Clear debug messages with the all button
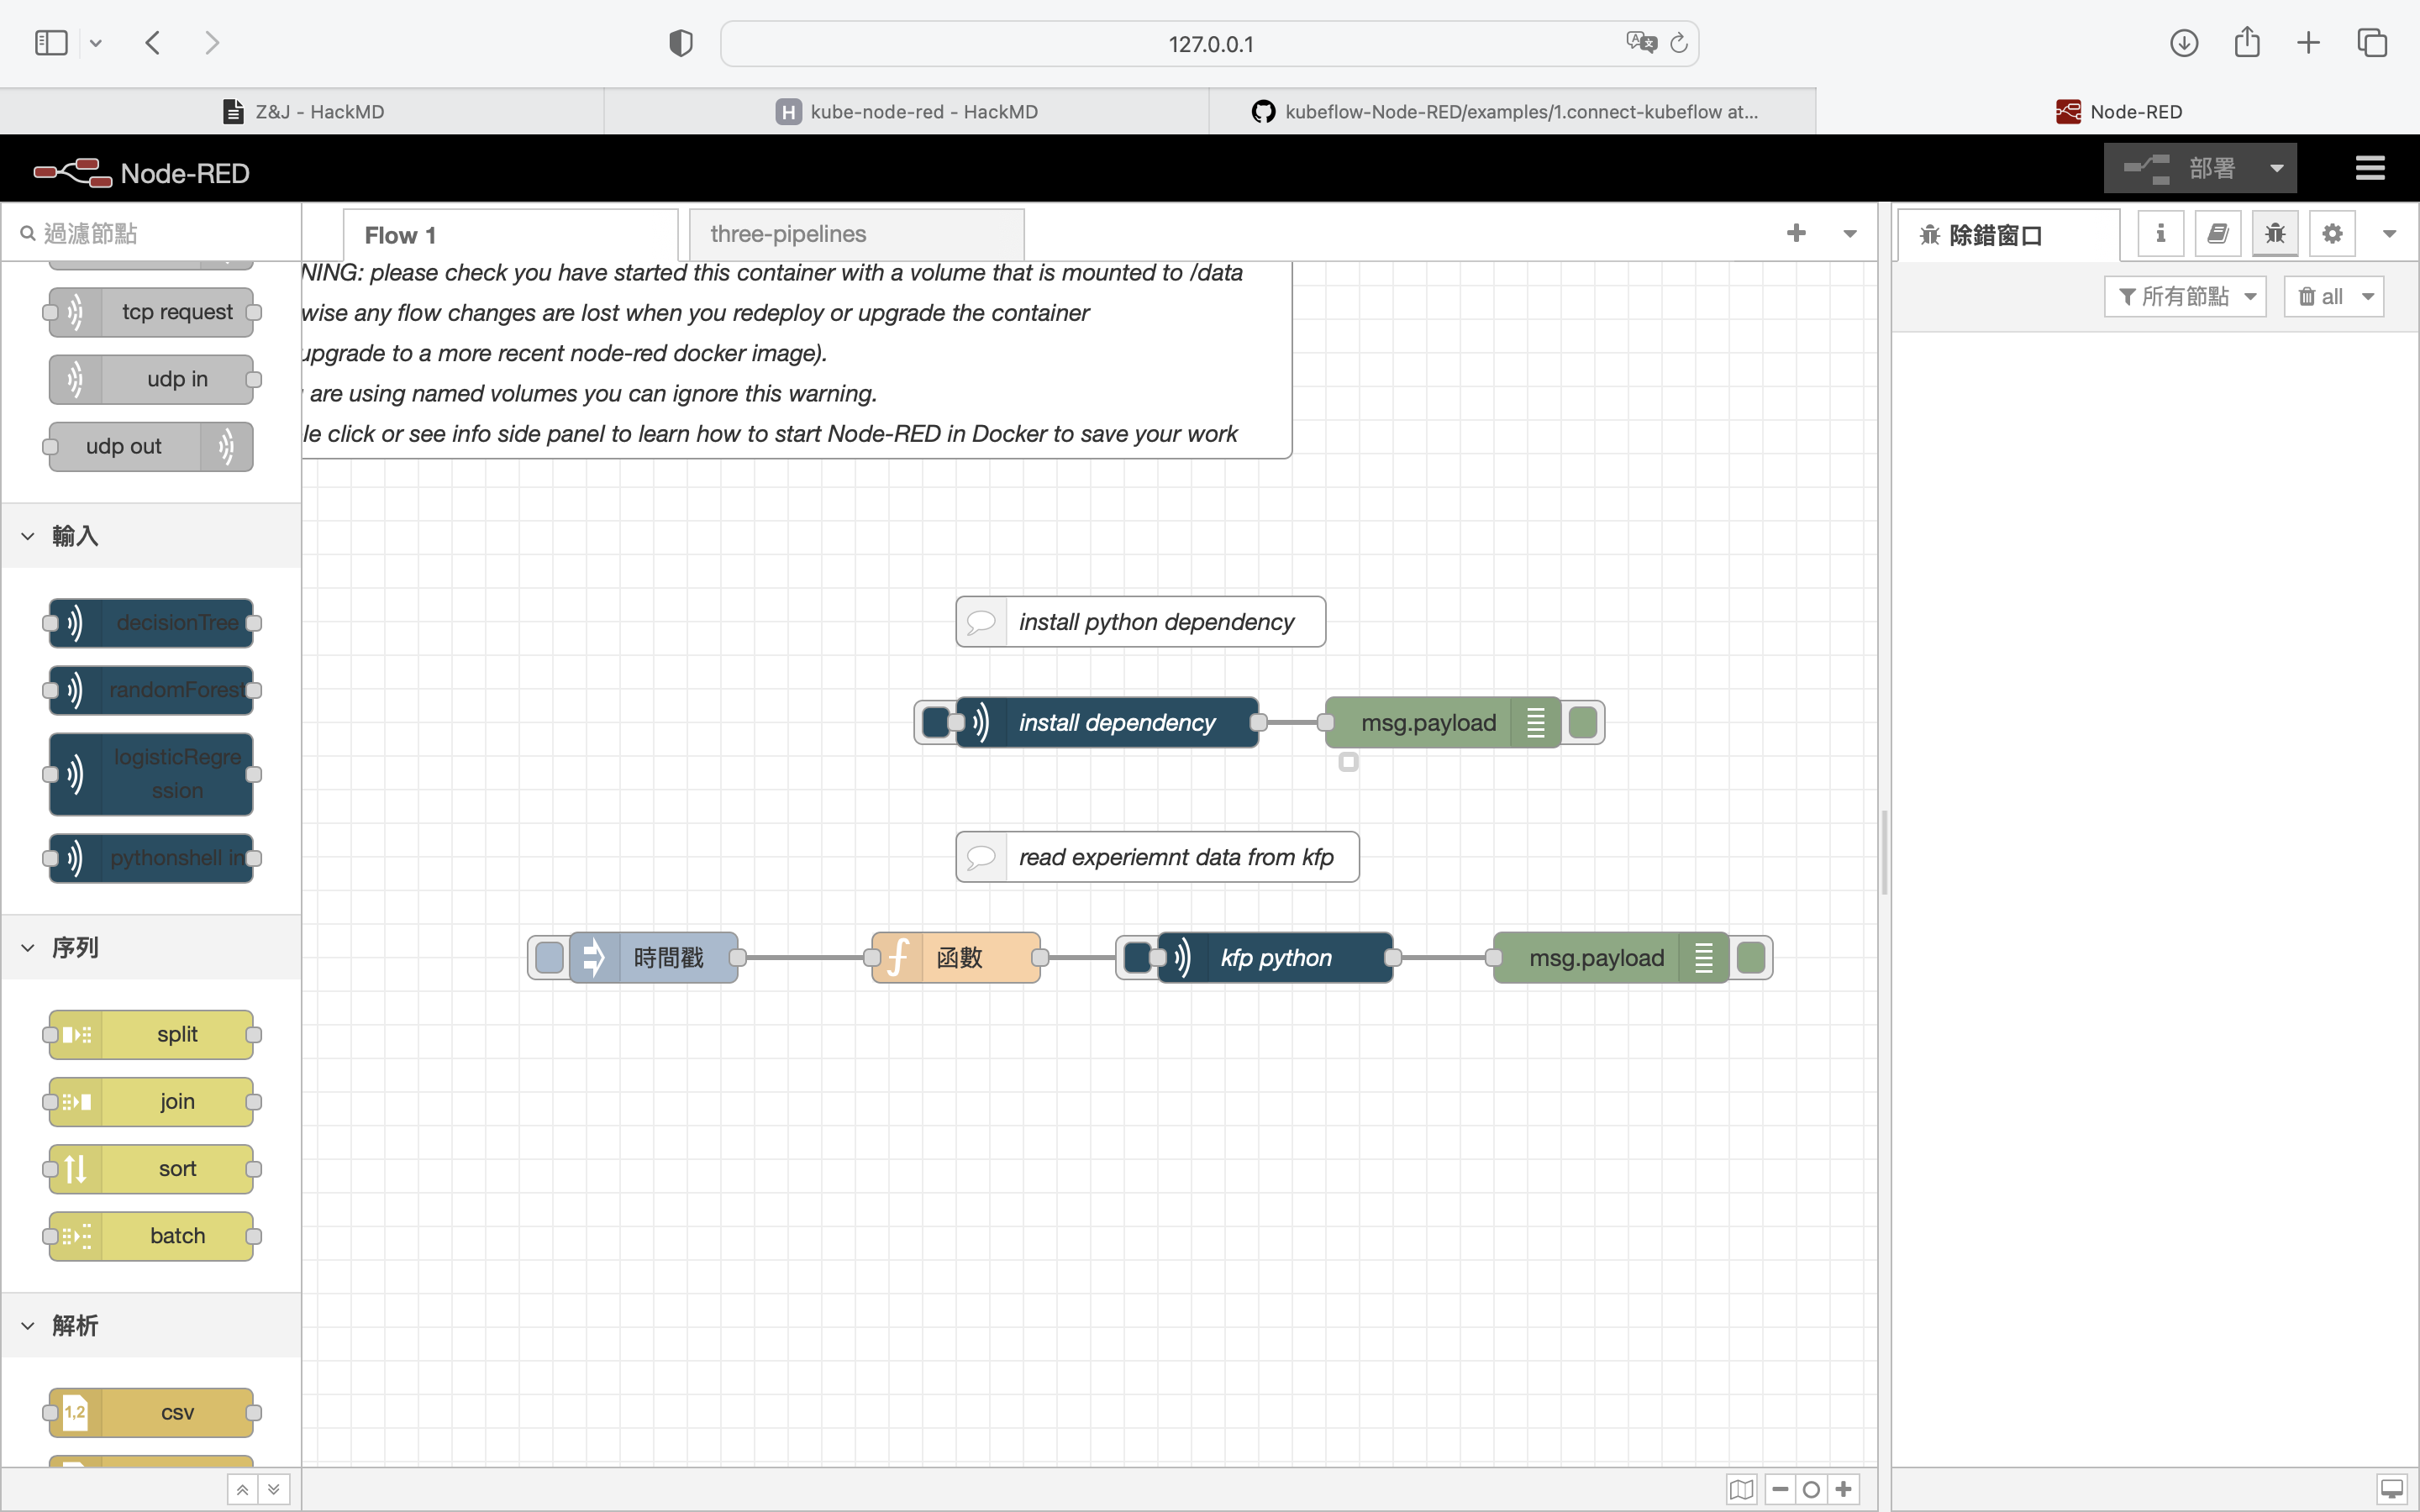This screenshot has height=1512, width=2420. point(2321,297)
